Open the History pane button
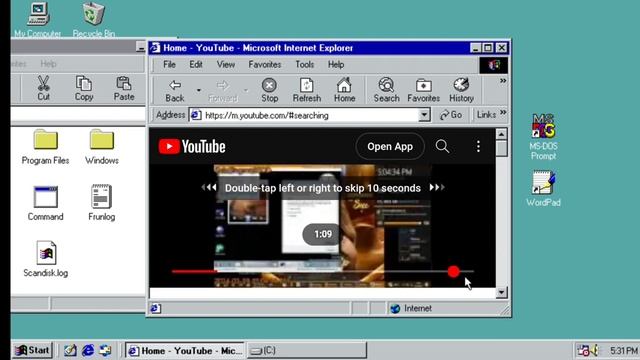 point(461,90)
